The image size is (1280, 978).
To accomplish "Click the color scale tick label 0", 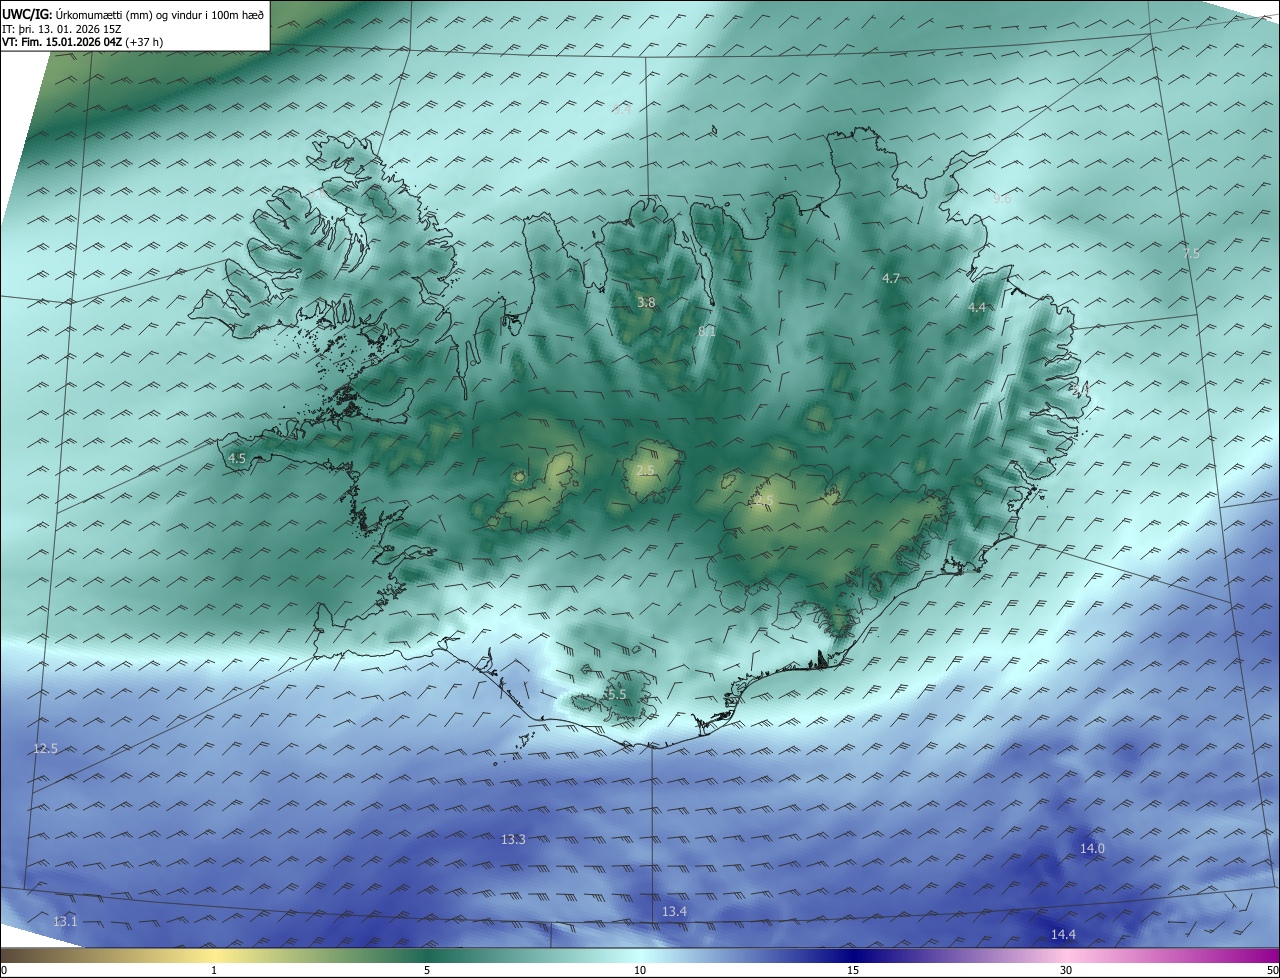I will (x=4, y=970).
